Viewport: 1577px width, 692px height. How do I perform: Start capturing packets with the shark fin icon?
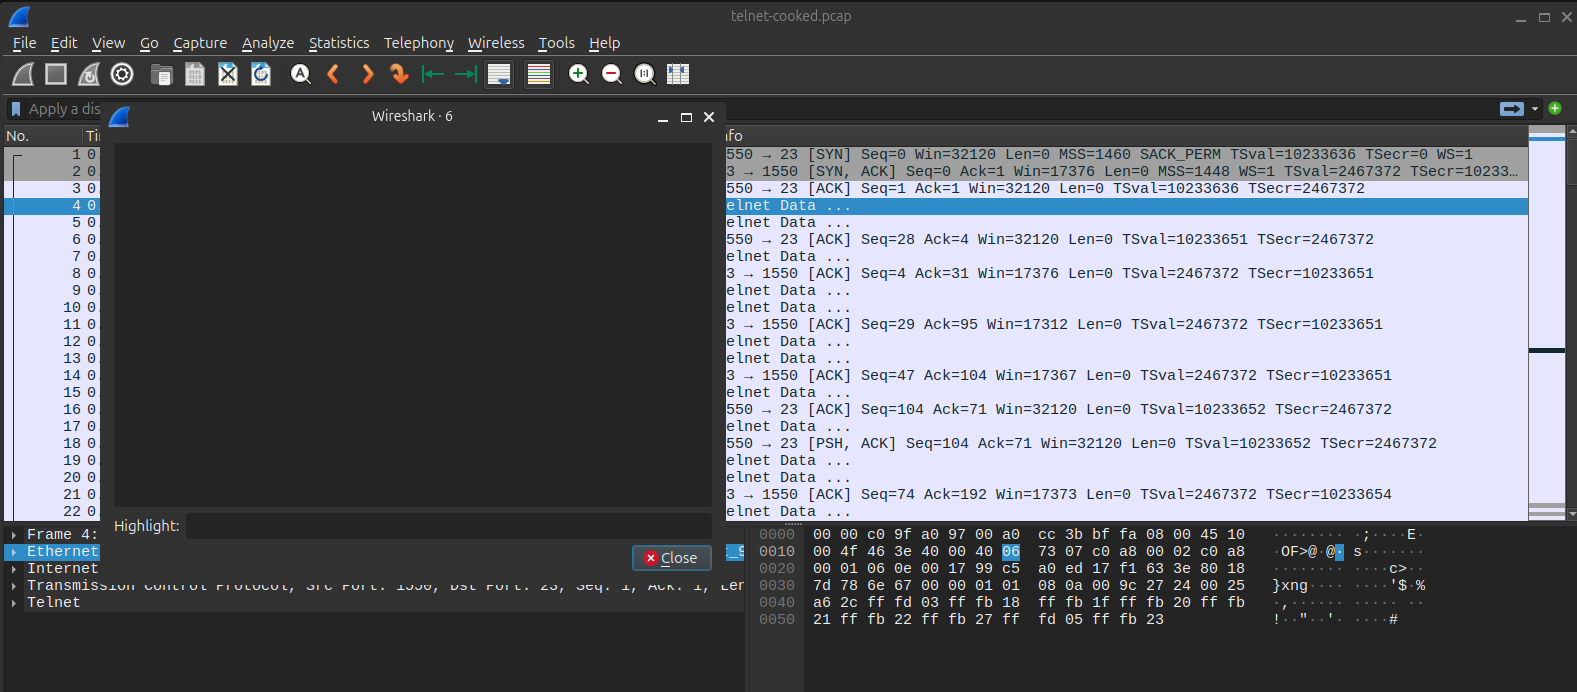(23, 74)
